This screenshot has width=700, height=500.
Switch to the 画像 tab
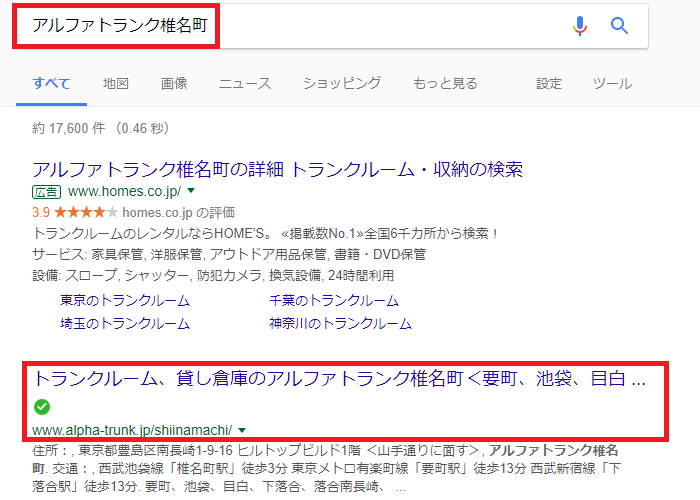(x=174, y=83)
